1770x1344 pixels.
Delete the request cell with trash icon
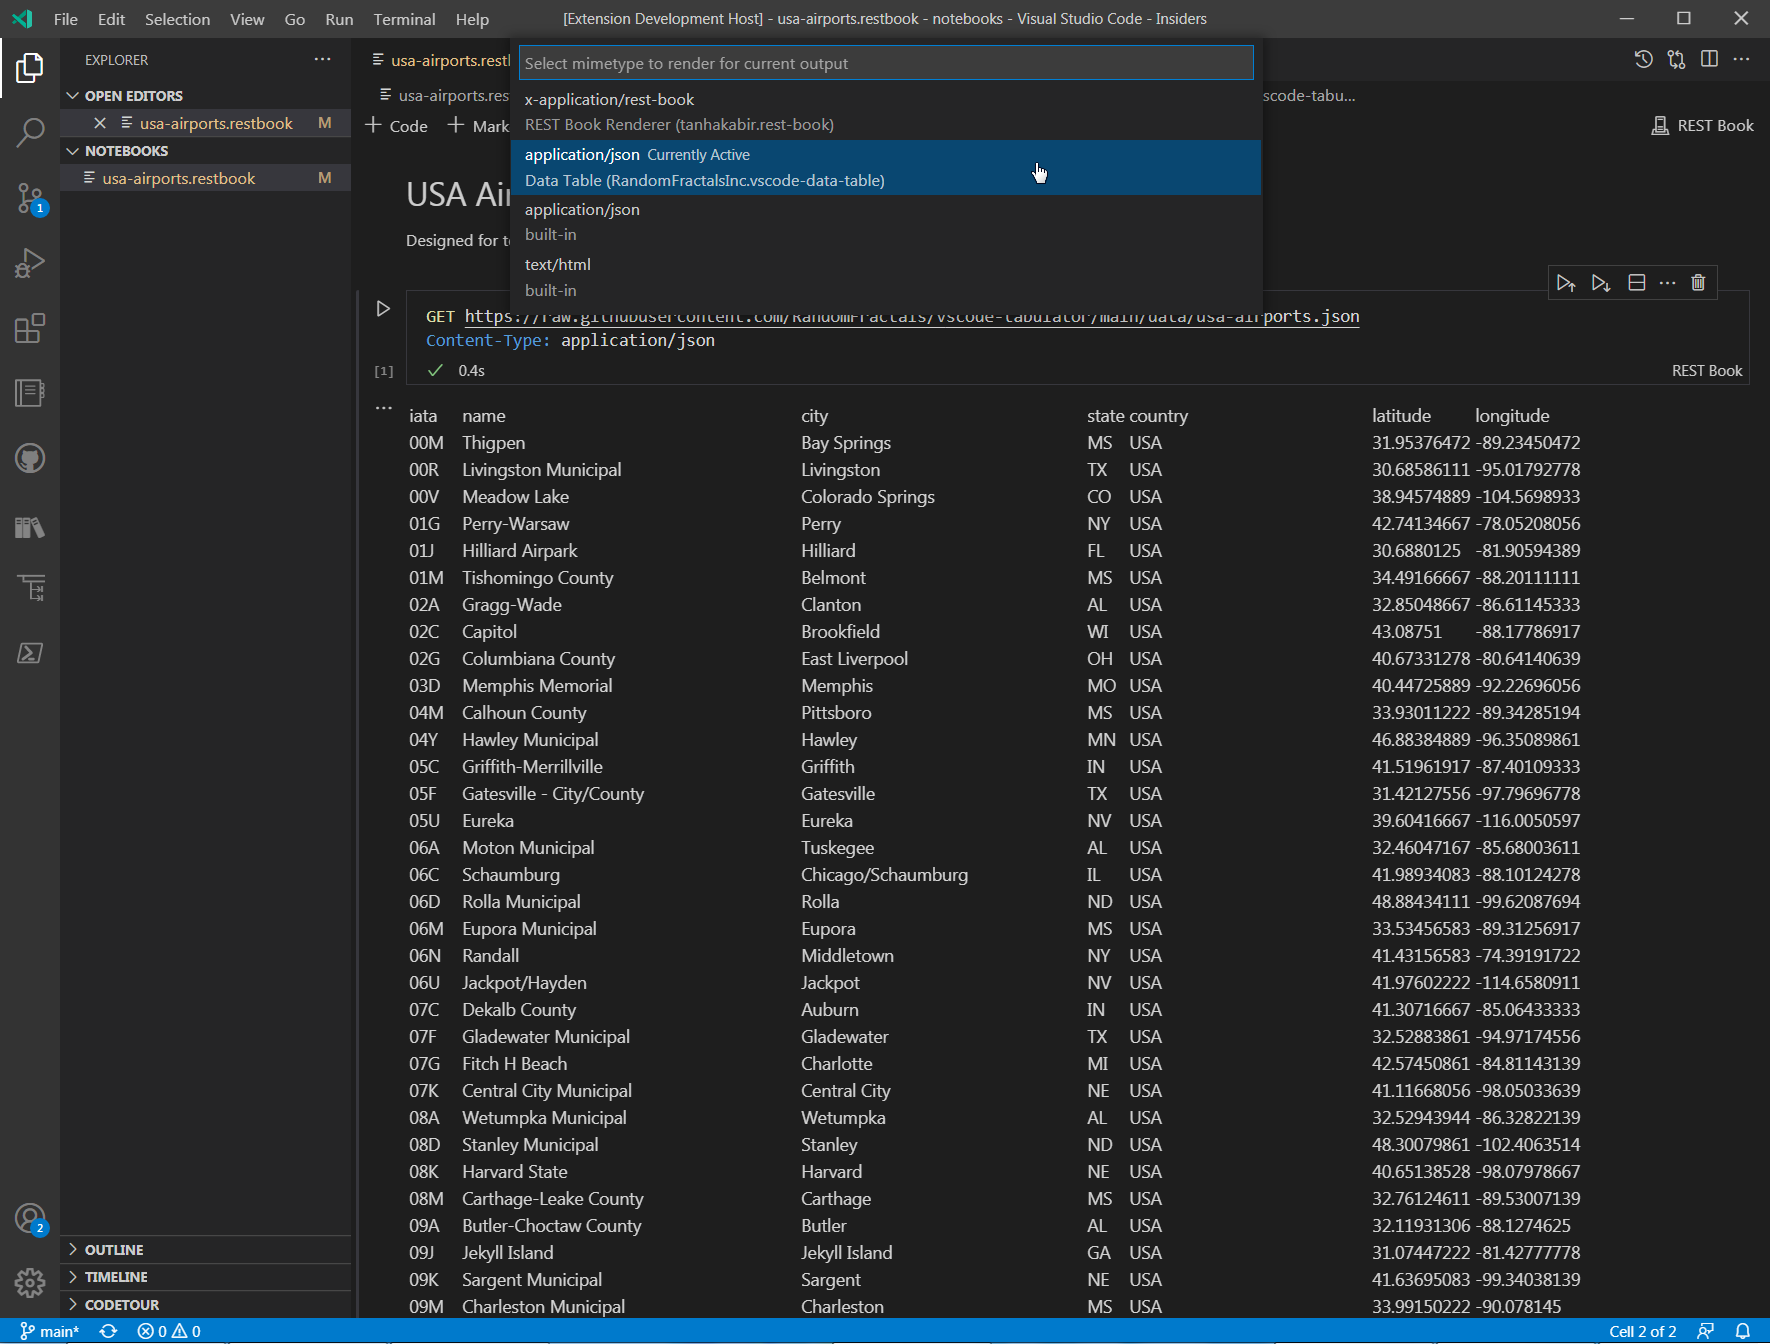point(1697,283)
